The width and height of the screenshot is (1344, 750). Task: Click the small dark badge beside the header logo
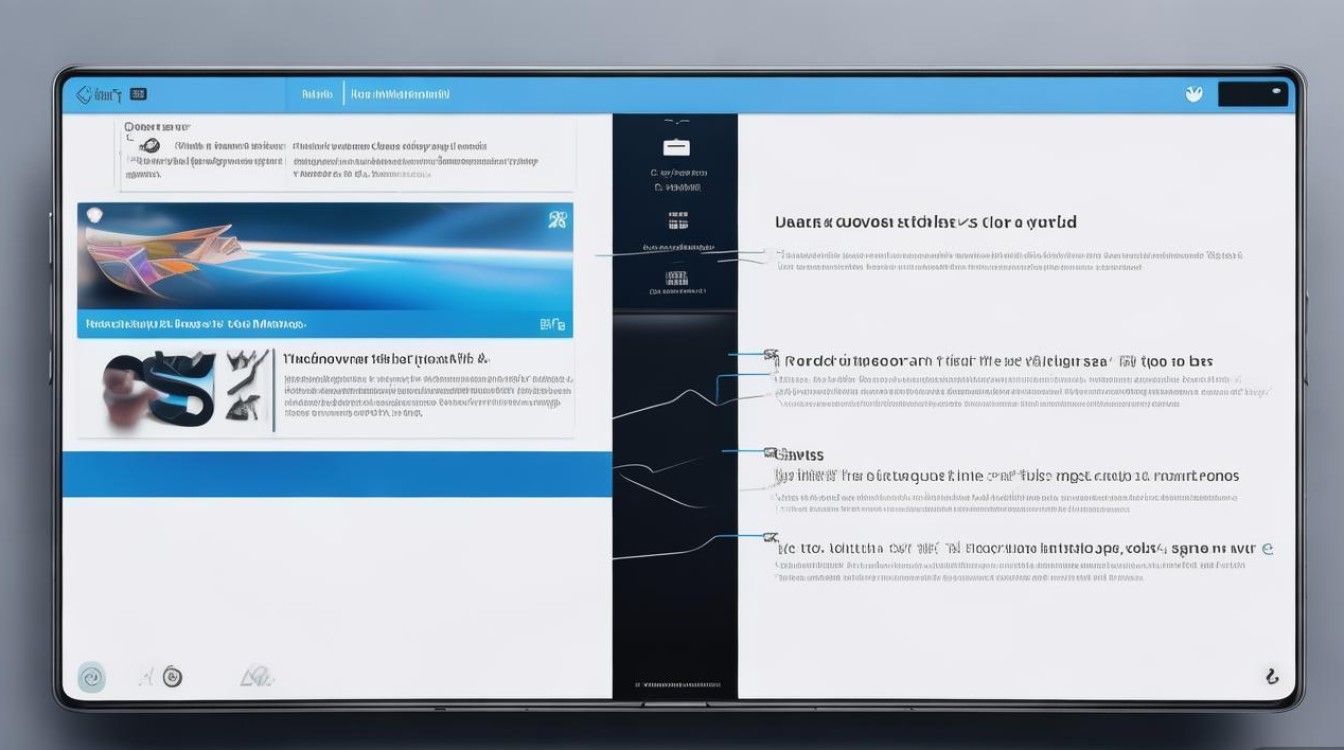pyautogui.click(x=139, y=95)
